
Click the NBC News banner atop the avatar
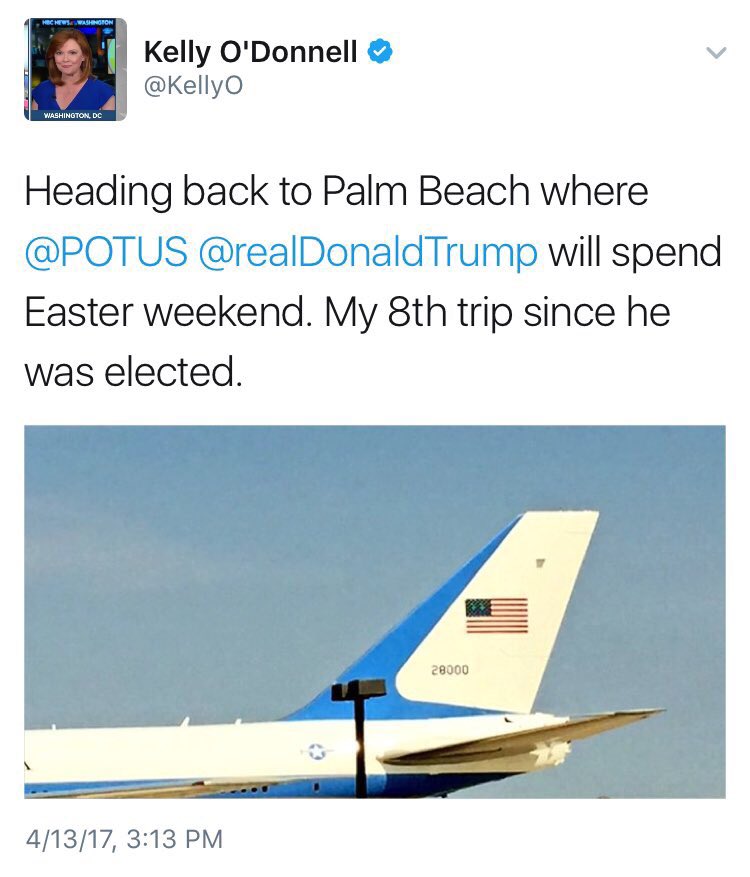pyautogui.click(x=77, y=22)
